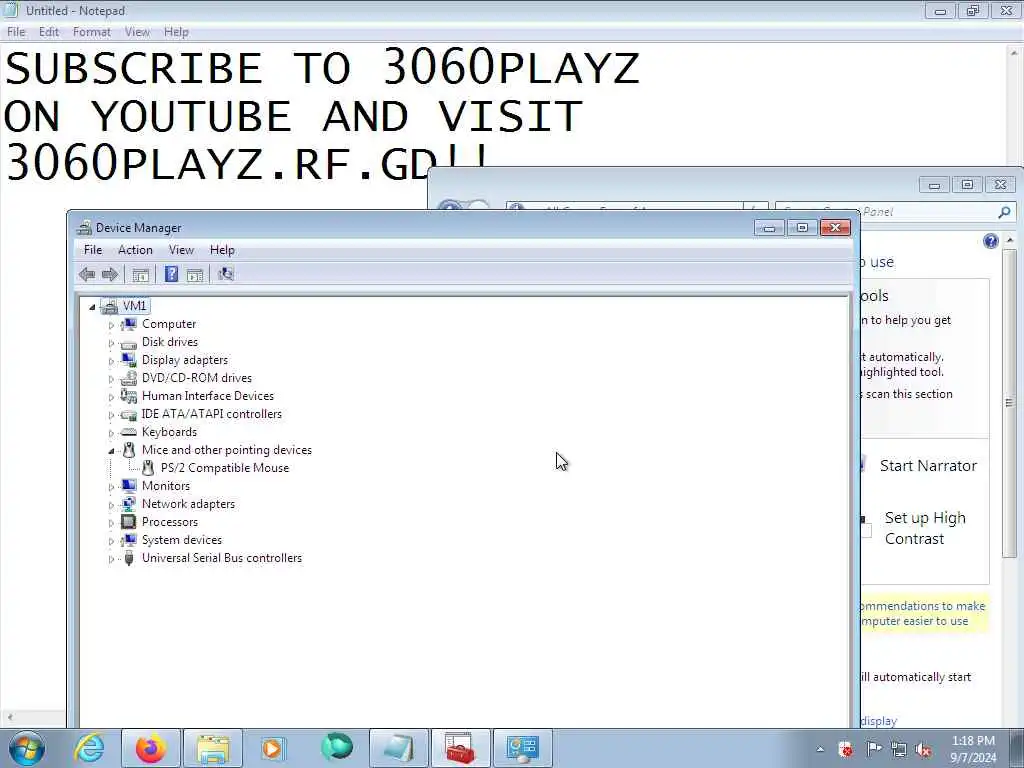Open Windows Explorer from the taskbar
The width and height of the screenshot is (1024, 768).
[213, 748]
